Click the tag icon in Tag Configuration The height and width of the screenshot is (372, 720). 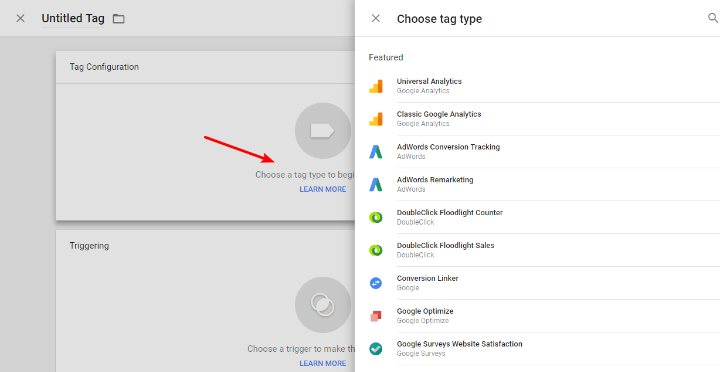323,131
